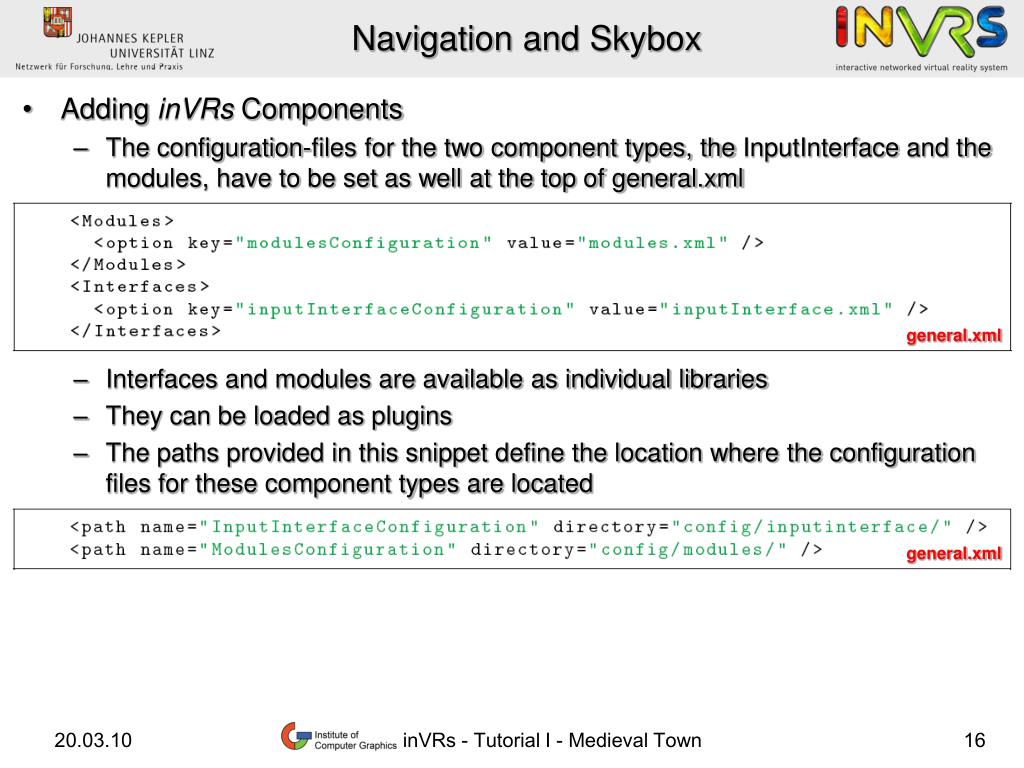Click the "ModulesConfiguration" path name string
The image size is (1024, 768).
tap(328, 550)
